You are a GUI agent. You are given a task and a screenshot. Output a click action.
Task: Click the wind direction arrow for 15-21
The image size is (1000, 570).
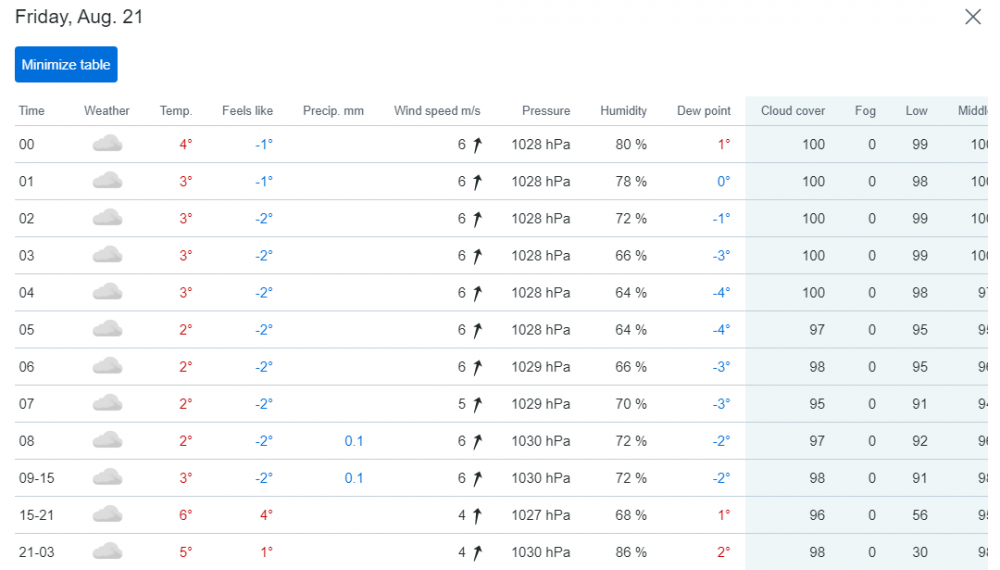tap(477, 515)
